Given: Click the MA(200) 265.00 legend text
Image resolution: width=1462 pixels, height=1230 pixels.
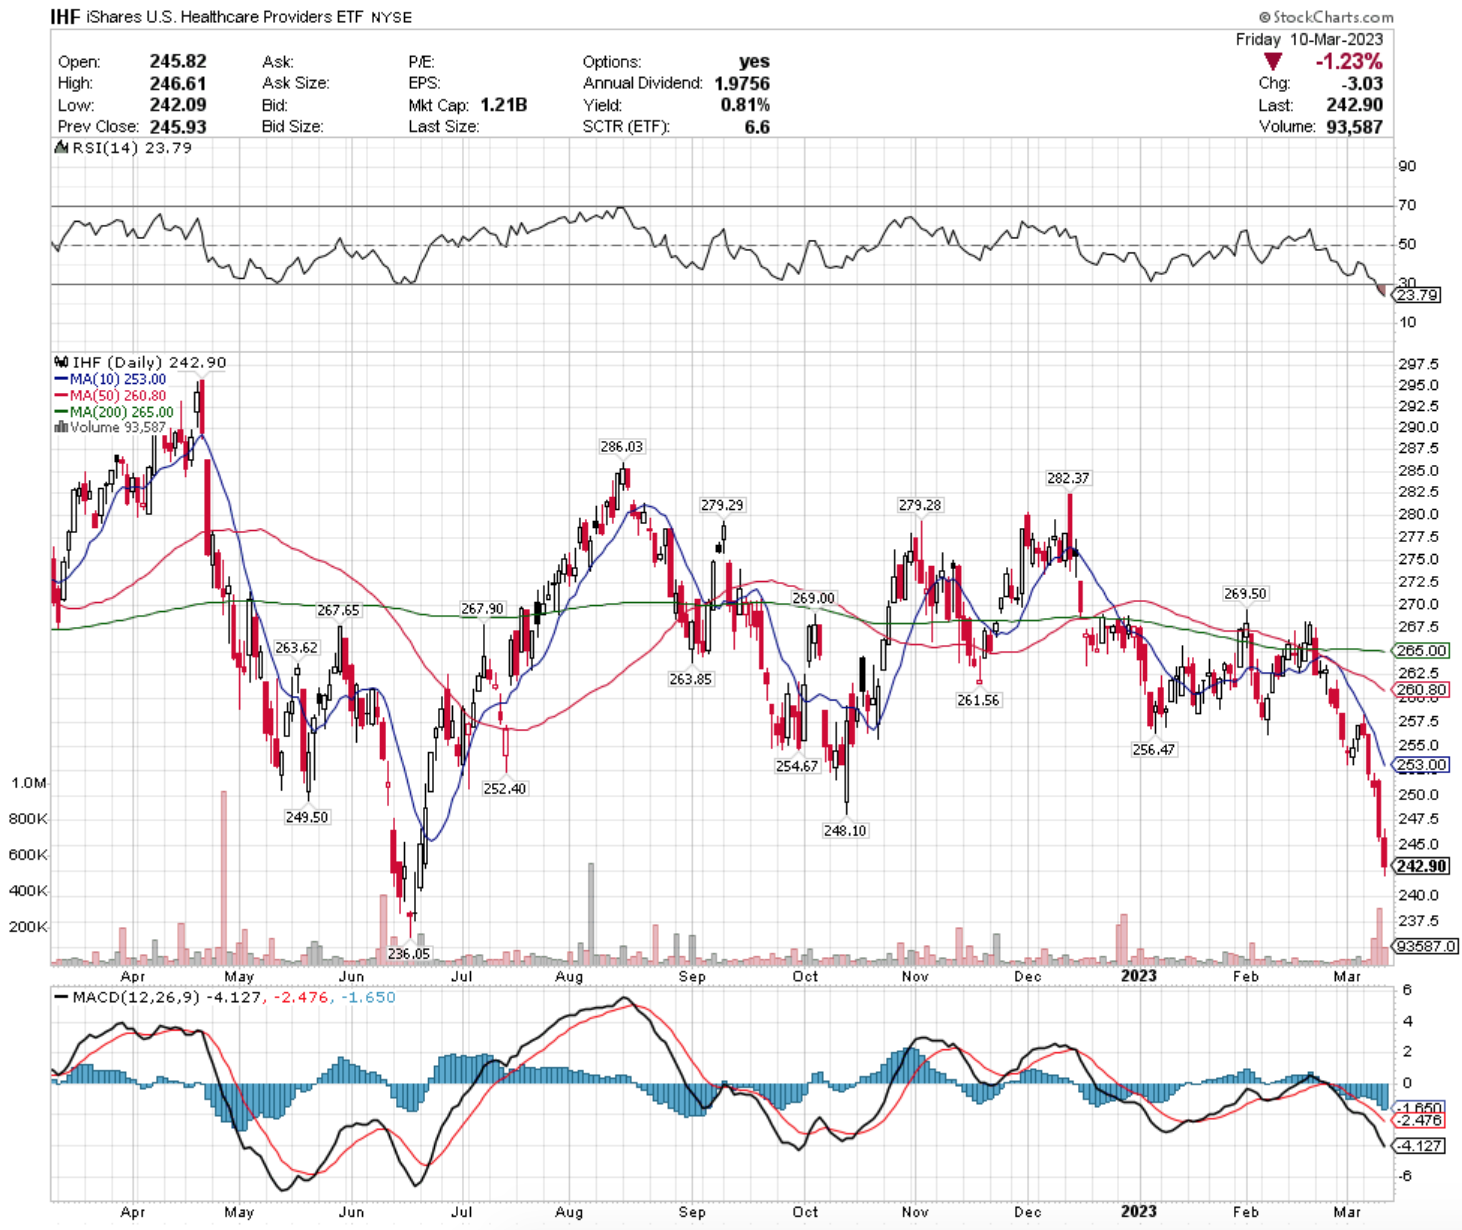Looking at the screenshot, I should click(x=122, y=412).
